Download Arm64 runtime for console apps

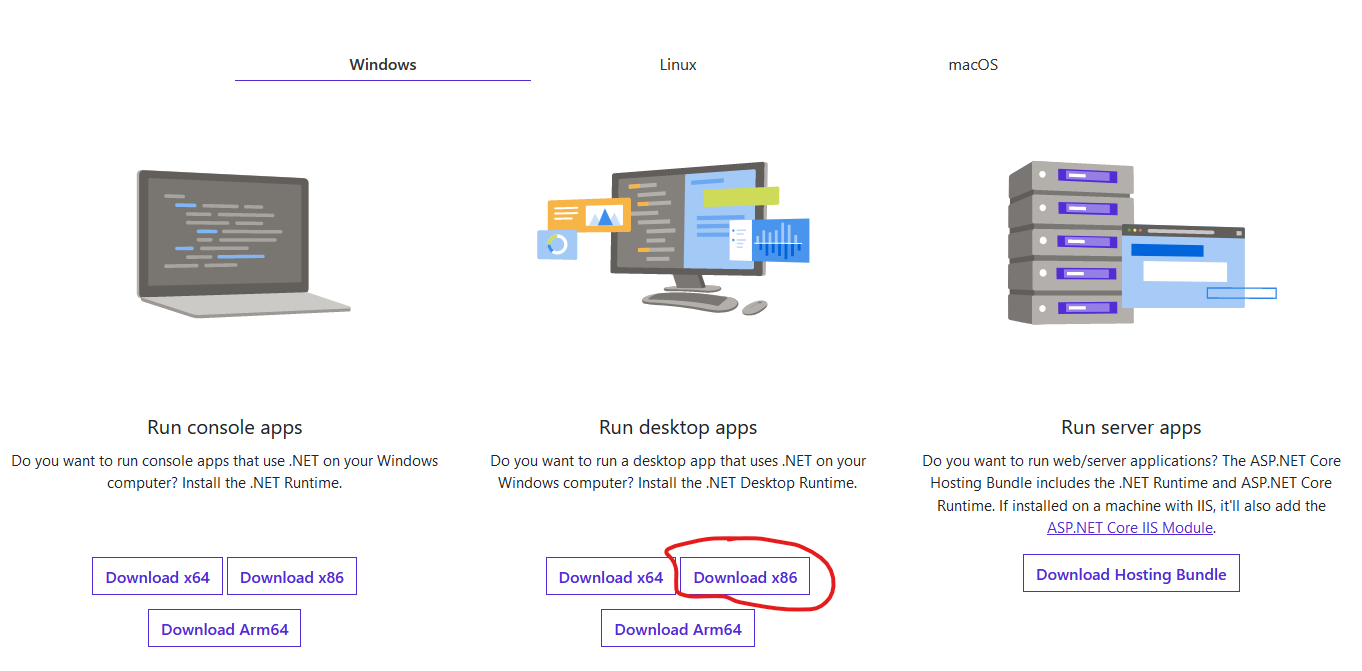click(x=225, y=629)
